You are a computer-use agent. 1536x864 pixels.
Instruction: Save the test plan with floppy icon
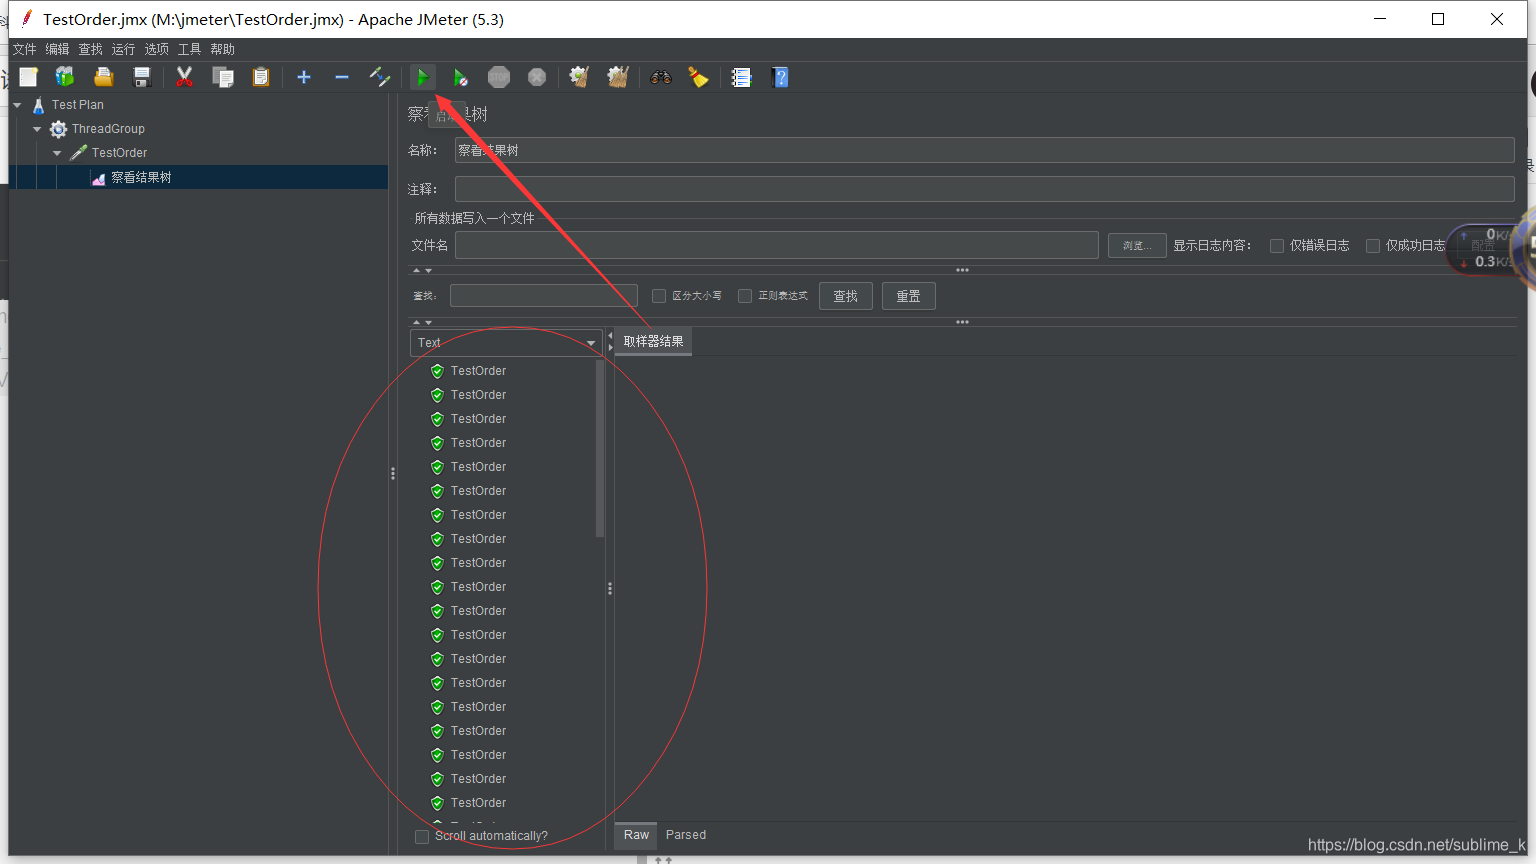(x=142, y=77)
